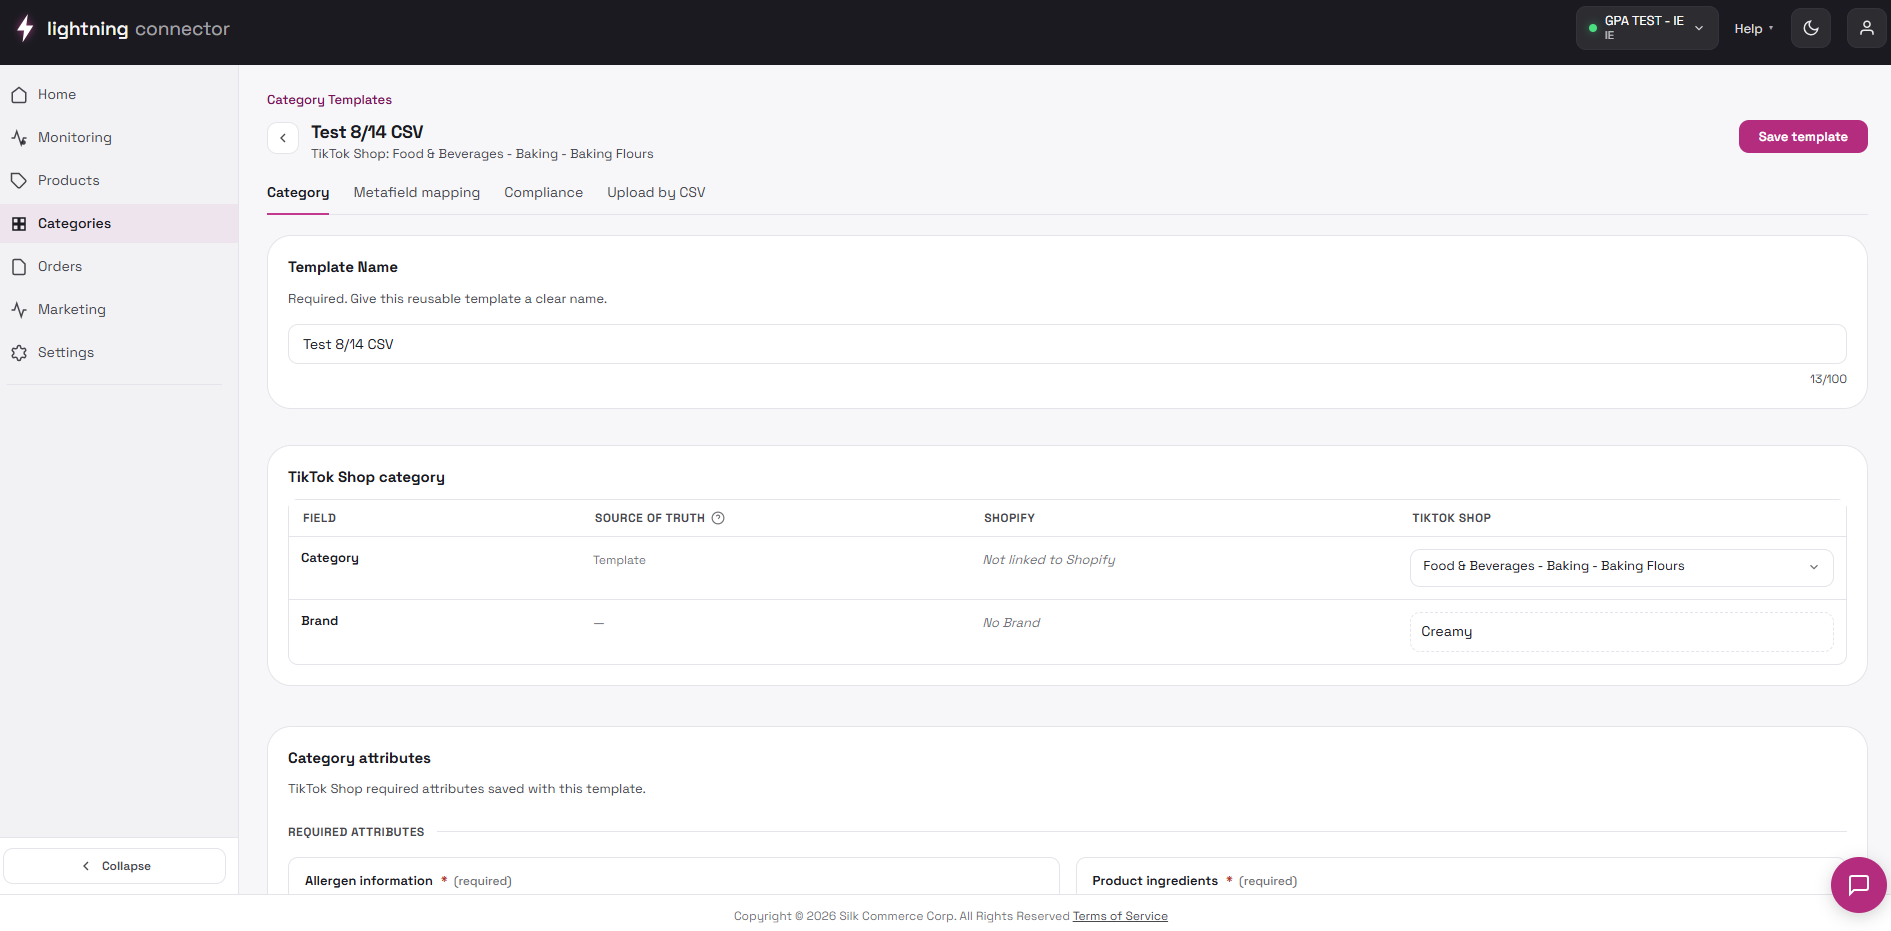Click the Save template button
The width and height of the screenshot is (1891, 931).
tap(1803, 137)
